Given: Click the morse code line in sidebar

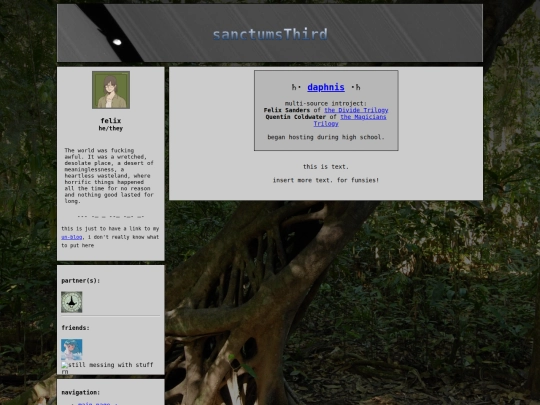Looking at the screenshot, I should [x=111, y=217].
